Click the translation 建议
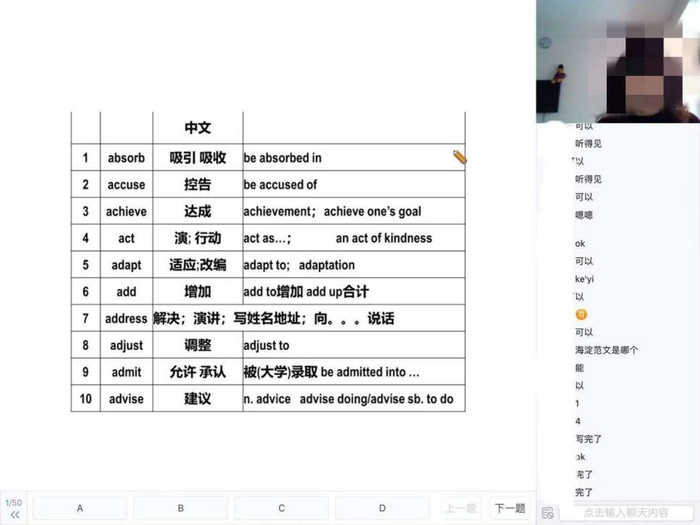This screenshot has height=525, width=700. point(198,399)
